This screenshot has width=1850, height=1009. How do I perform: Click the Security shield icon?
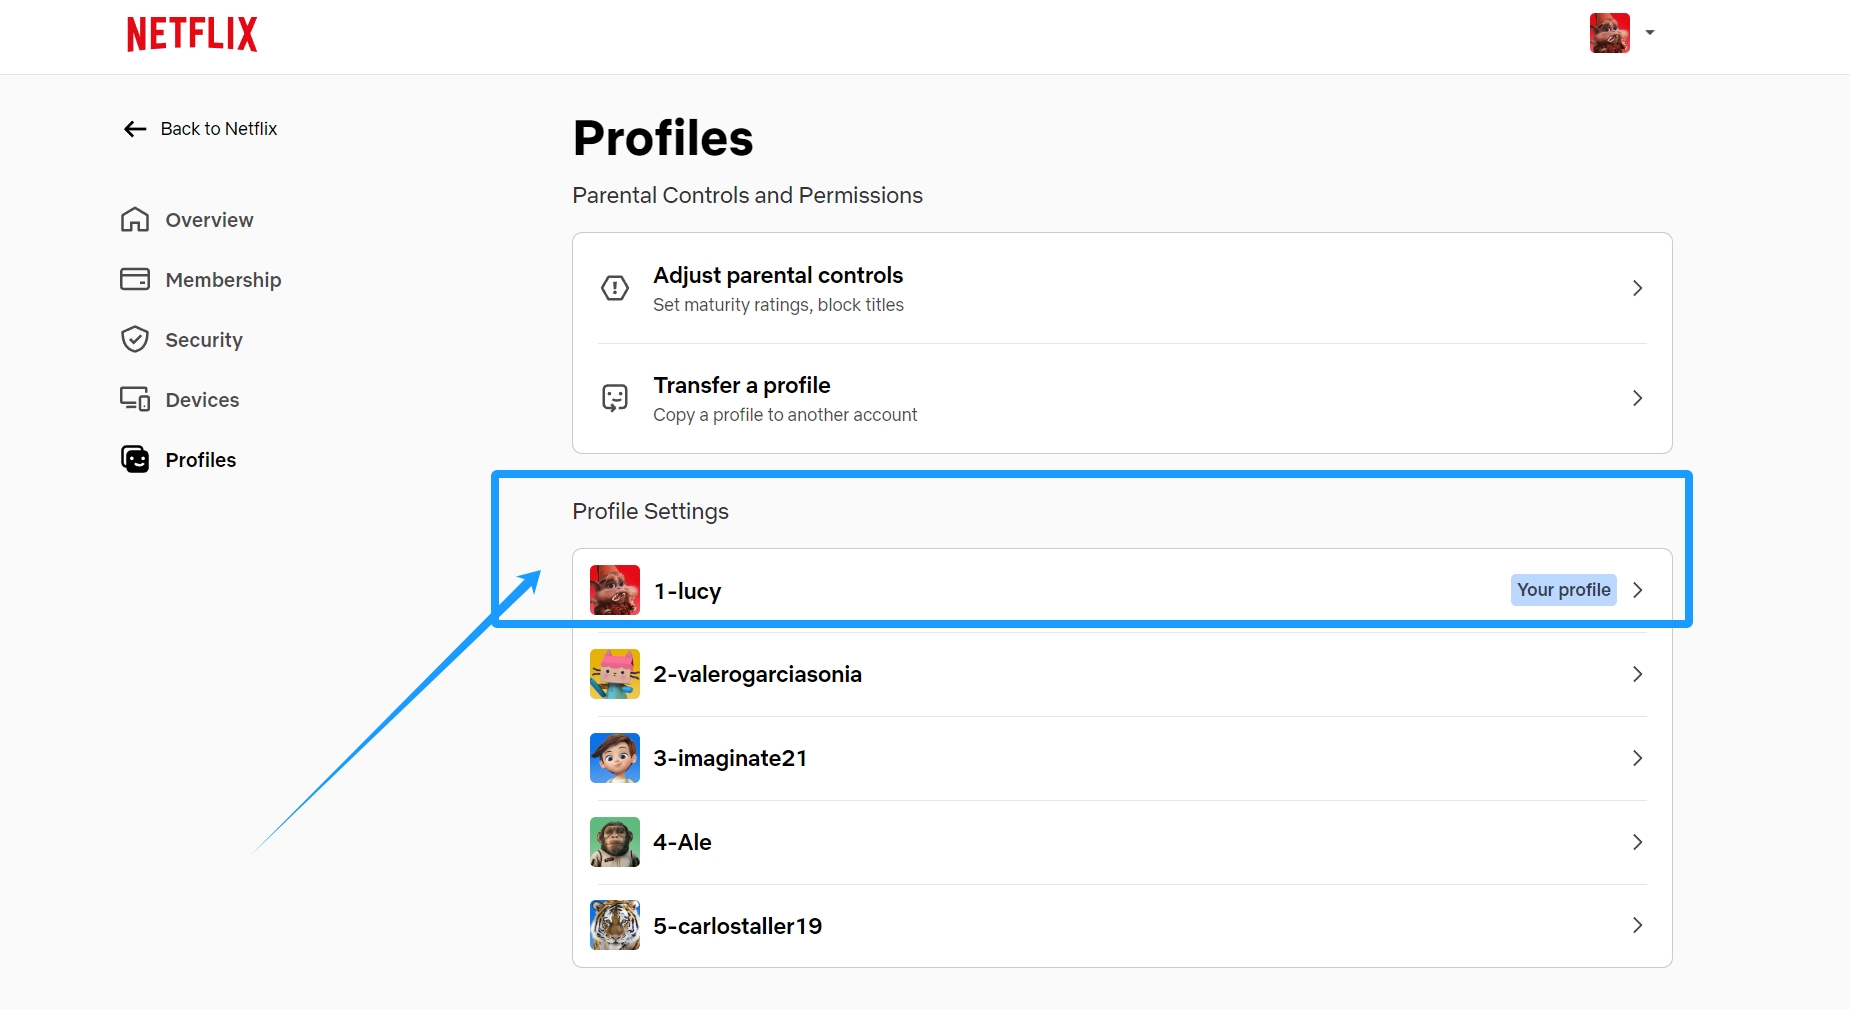pos(135,339)
